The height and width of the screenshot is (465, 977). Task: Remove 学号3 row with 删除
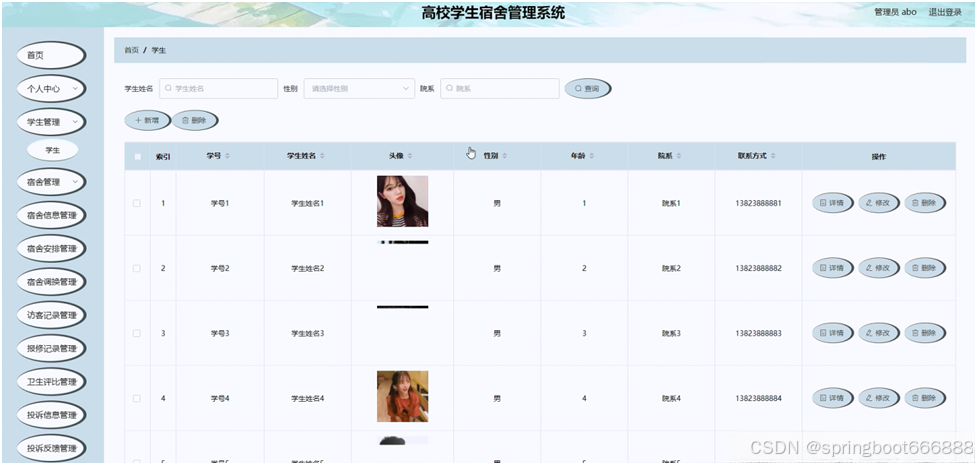pyautogui.click(x=925, y=333)
